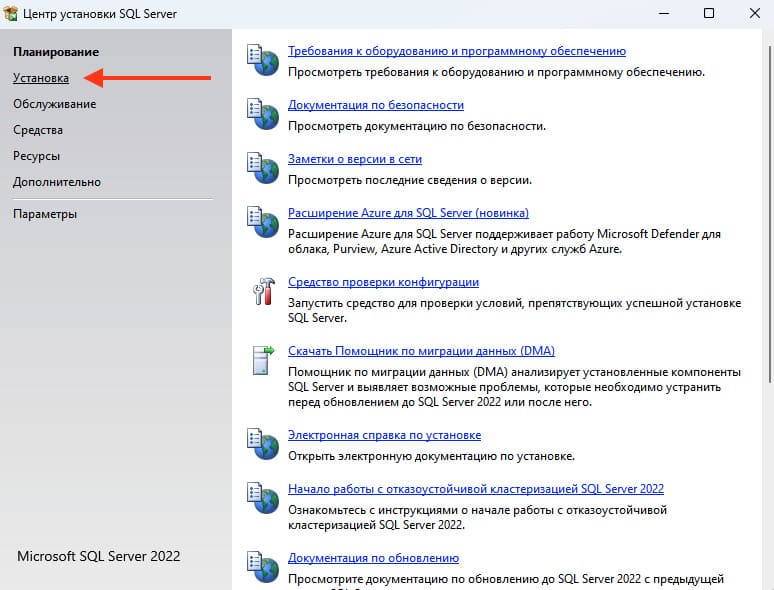
Task: Click text Просмотреть последние сведения о версии.
Action: [410, 180]
